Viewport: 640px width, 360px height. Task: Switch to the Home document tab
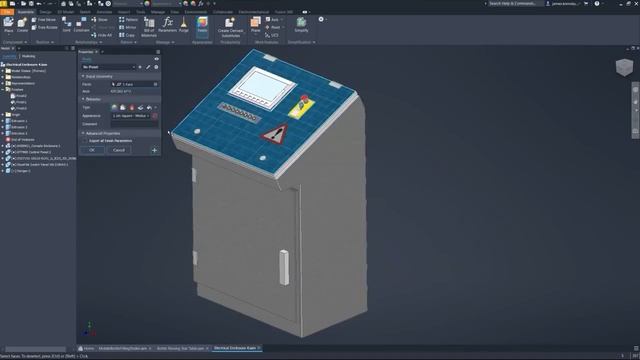[86, 348]
